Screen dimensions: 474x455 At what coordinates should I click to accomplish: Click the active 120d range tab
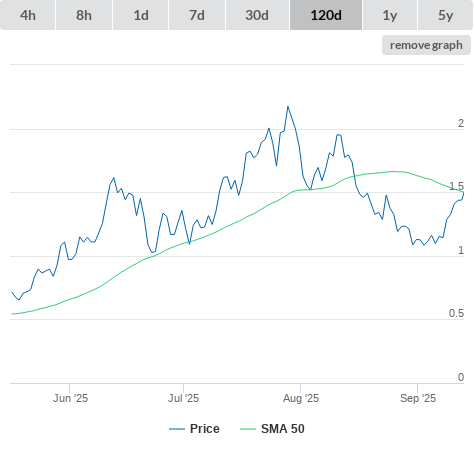[x=326, y=15]
